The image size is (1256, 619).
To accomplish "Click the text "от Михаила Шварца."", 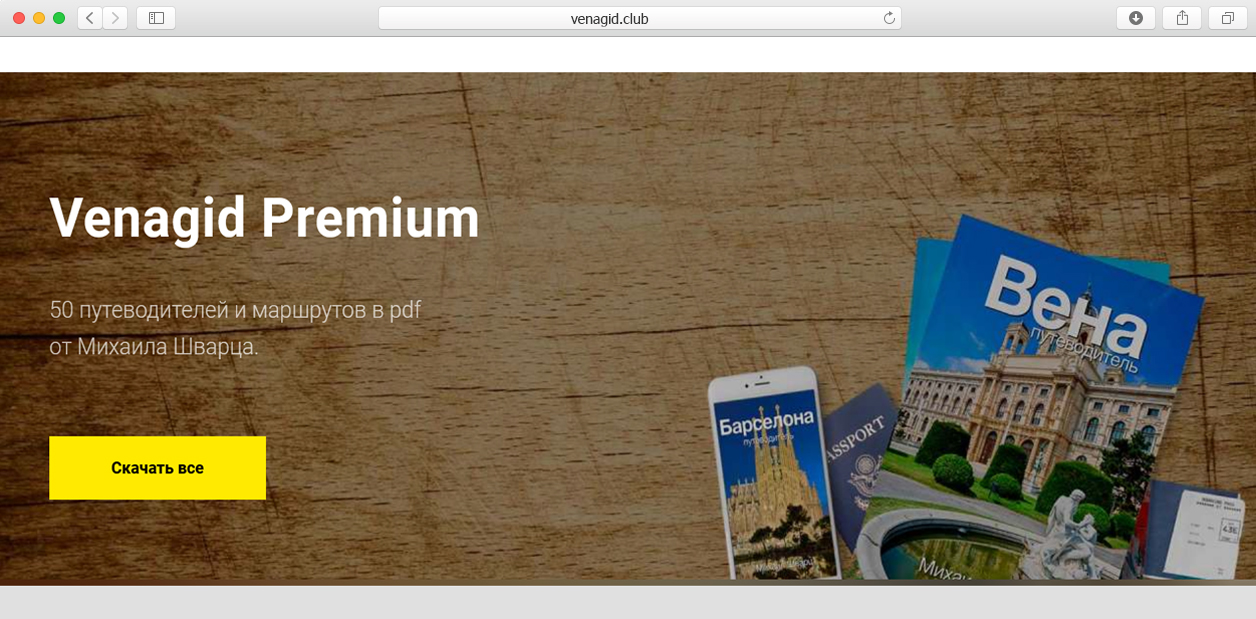I will coord(154,348).
